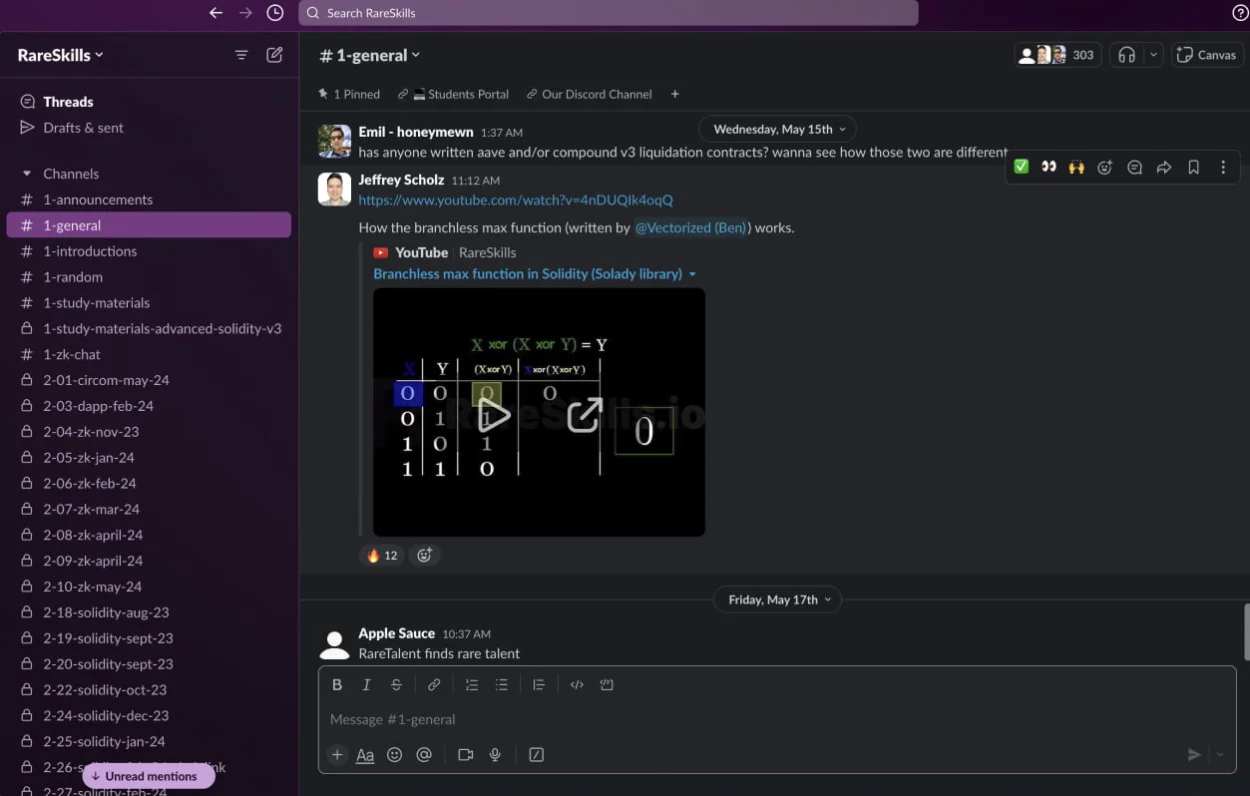Viewport: 1250px width, 796px height.
Task: Click the bookmark icon on message
Action: click(1193, 168)
